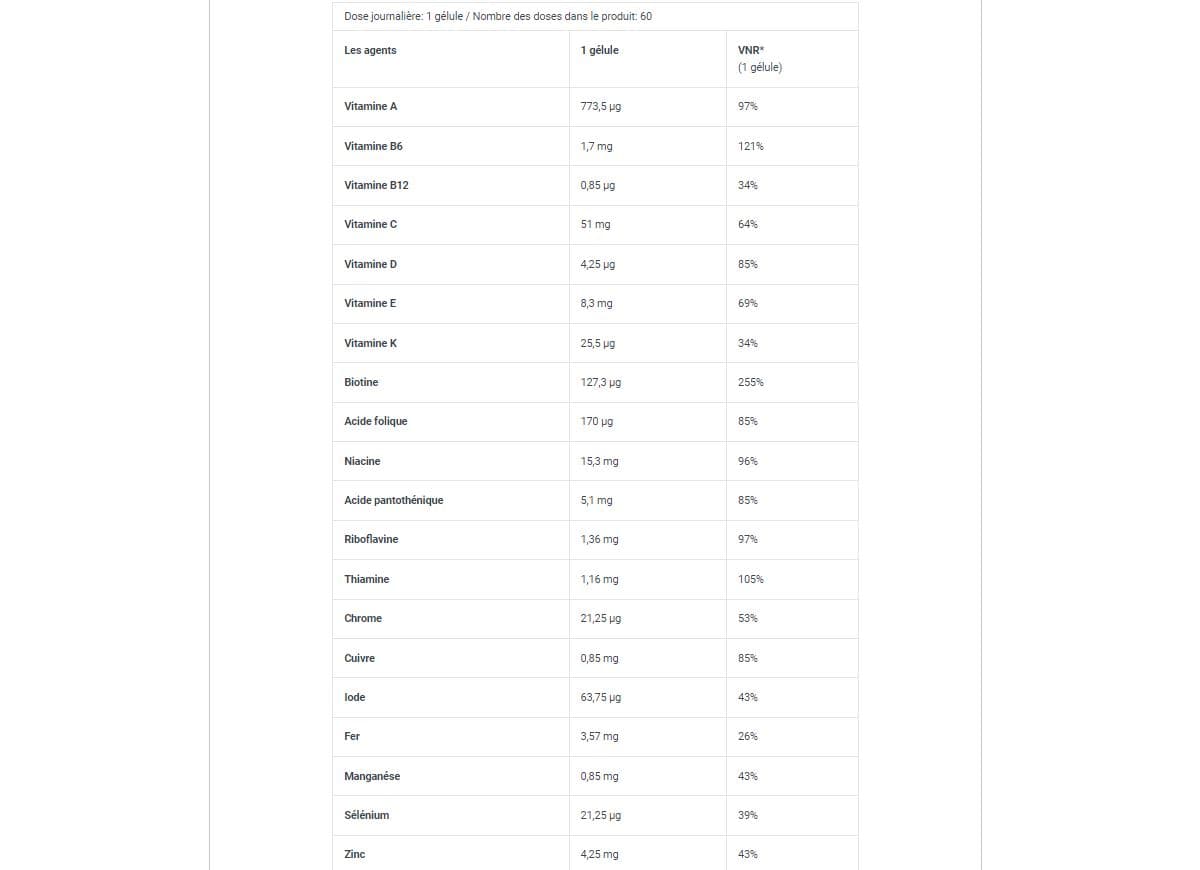Screen dimensions: 1200x870
Task: Click the Riboflavine row label
Action: 371,539
